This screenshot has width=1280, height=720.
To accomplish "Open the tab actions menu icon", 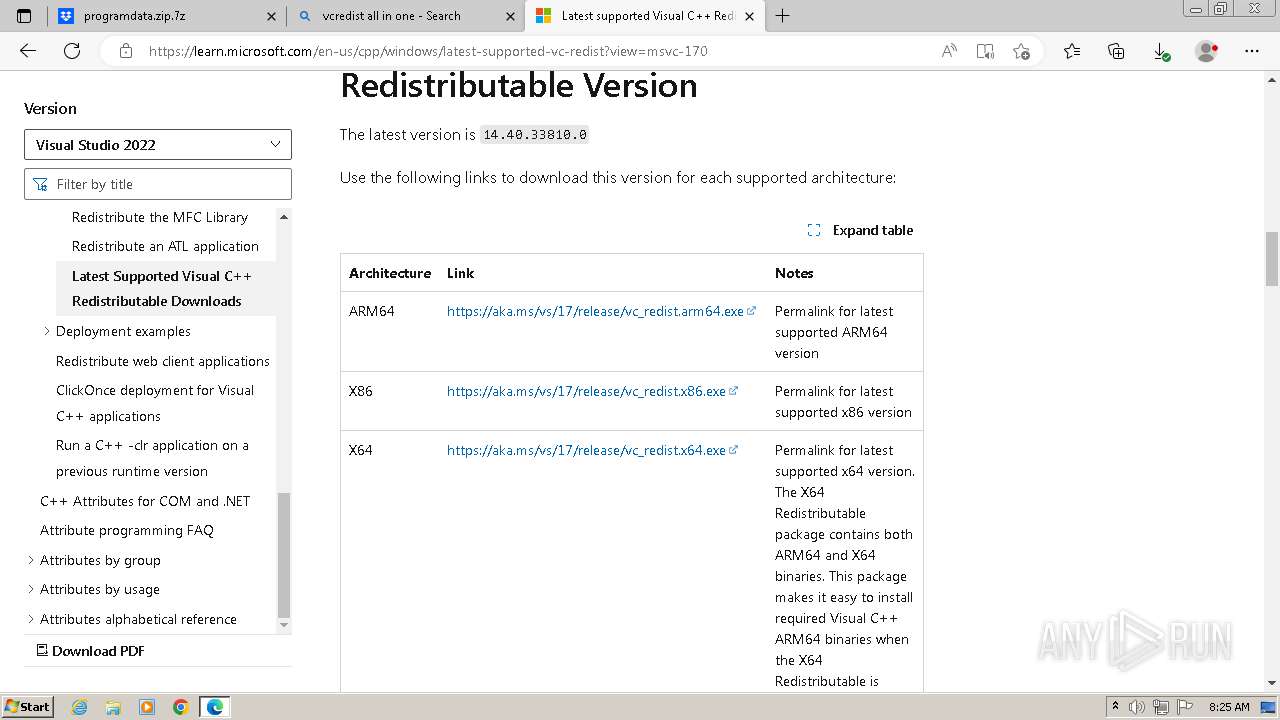I will click(x=24, y=16).
